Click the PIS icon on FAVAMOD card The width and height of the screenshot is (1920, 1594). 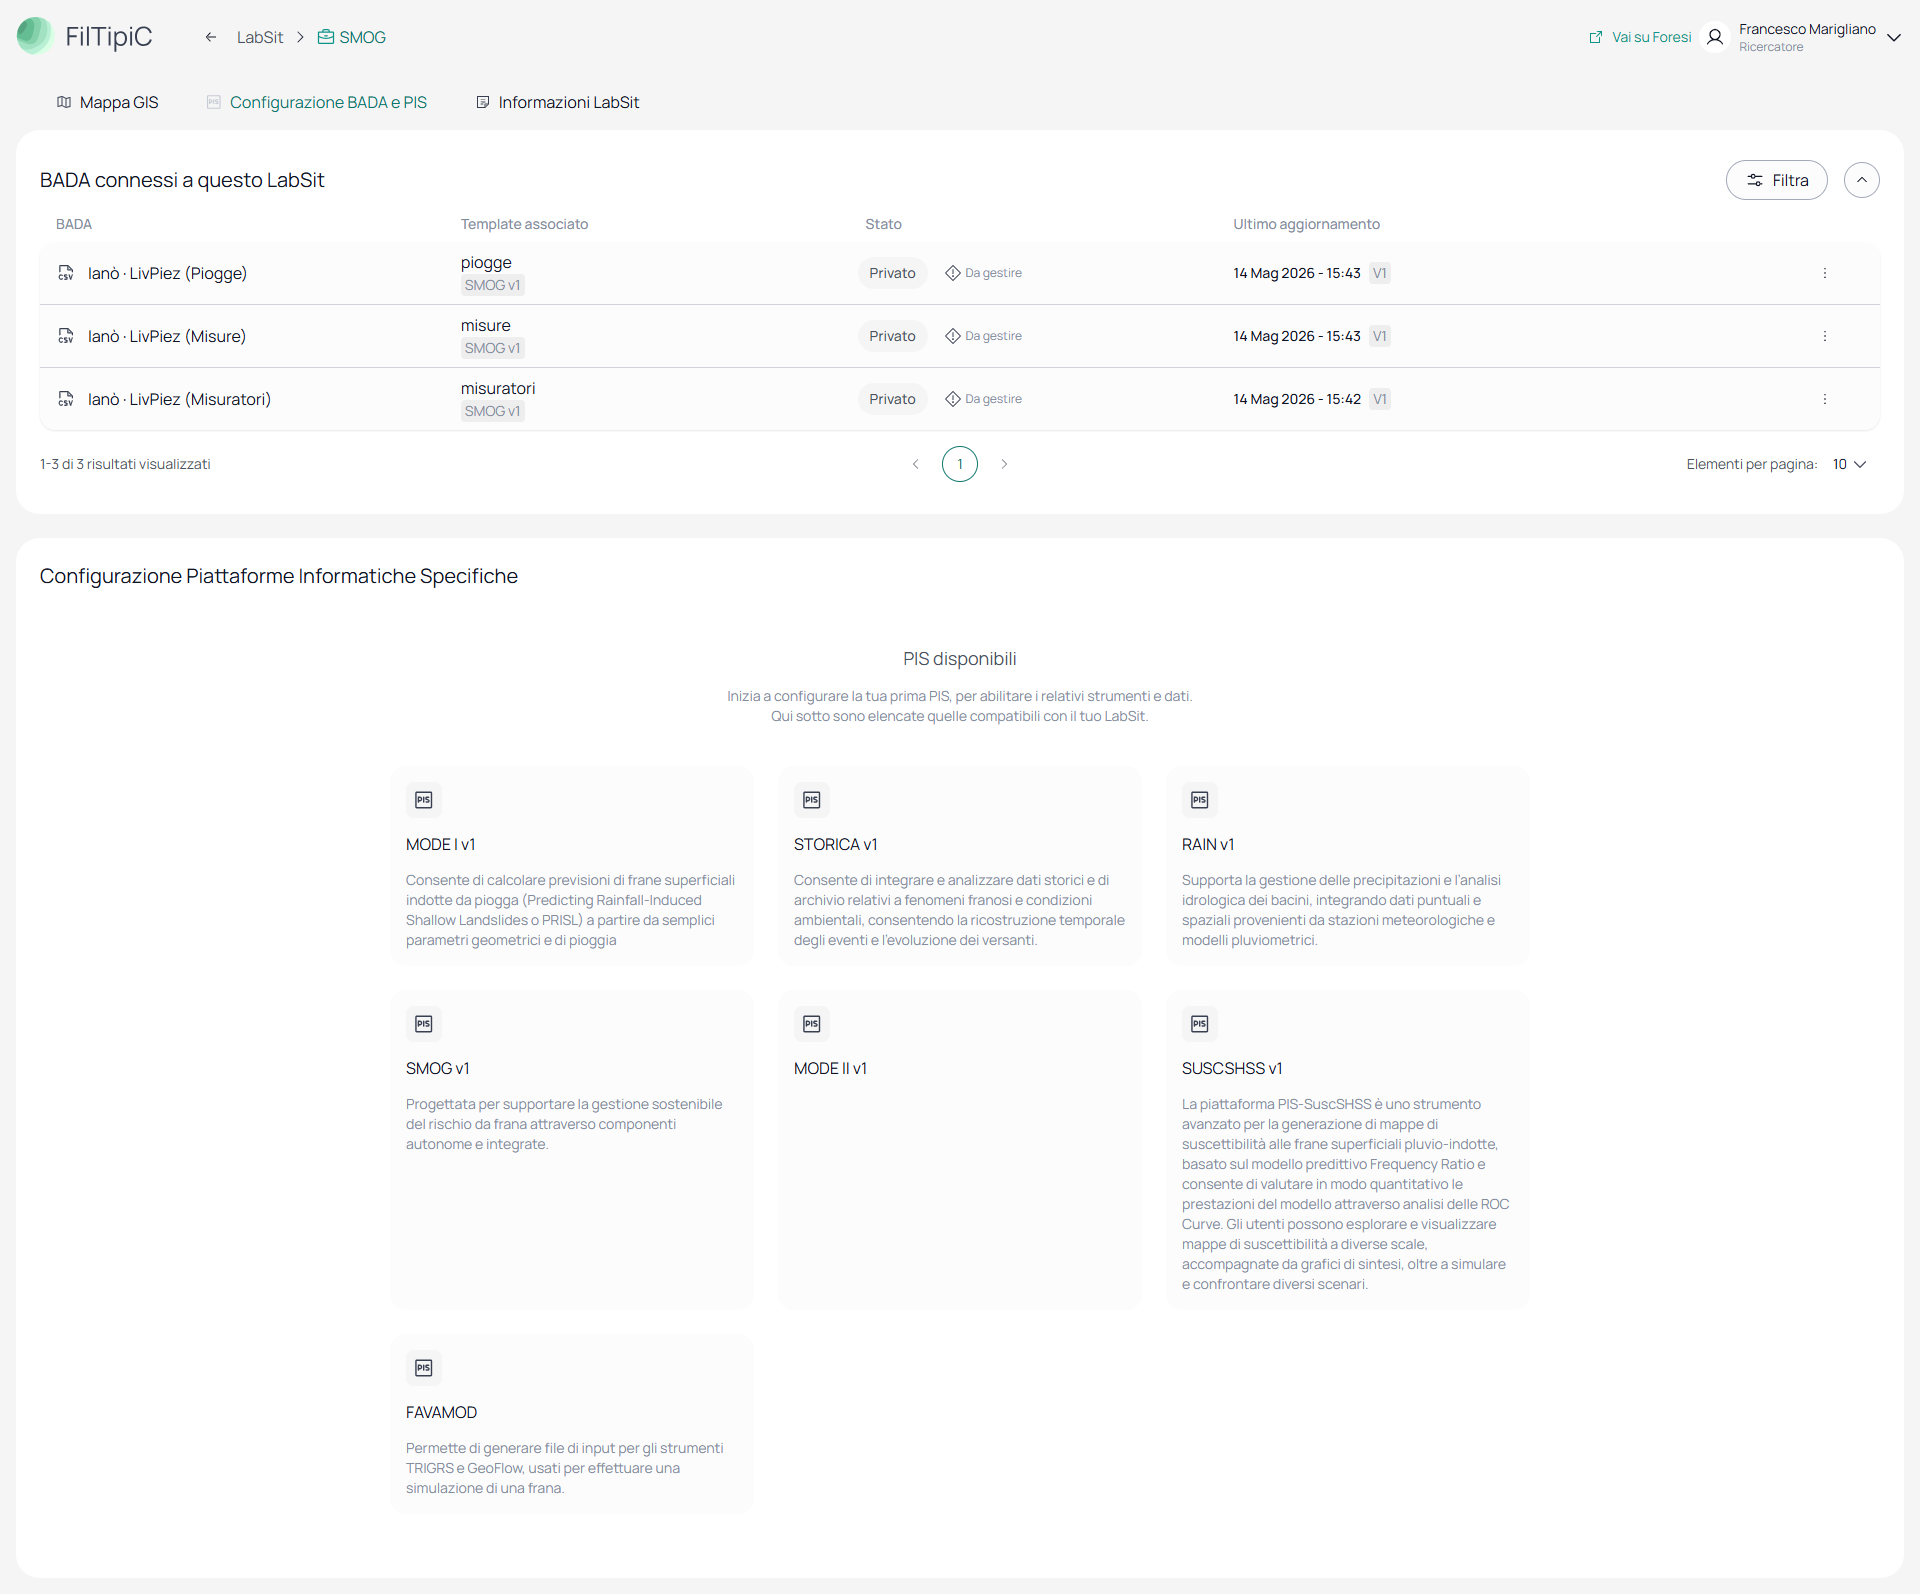tap(424, 1368)
